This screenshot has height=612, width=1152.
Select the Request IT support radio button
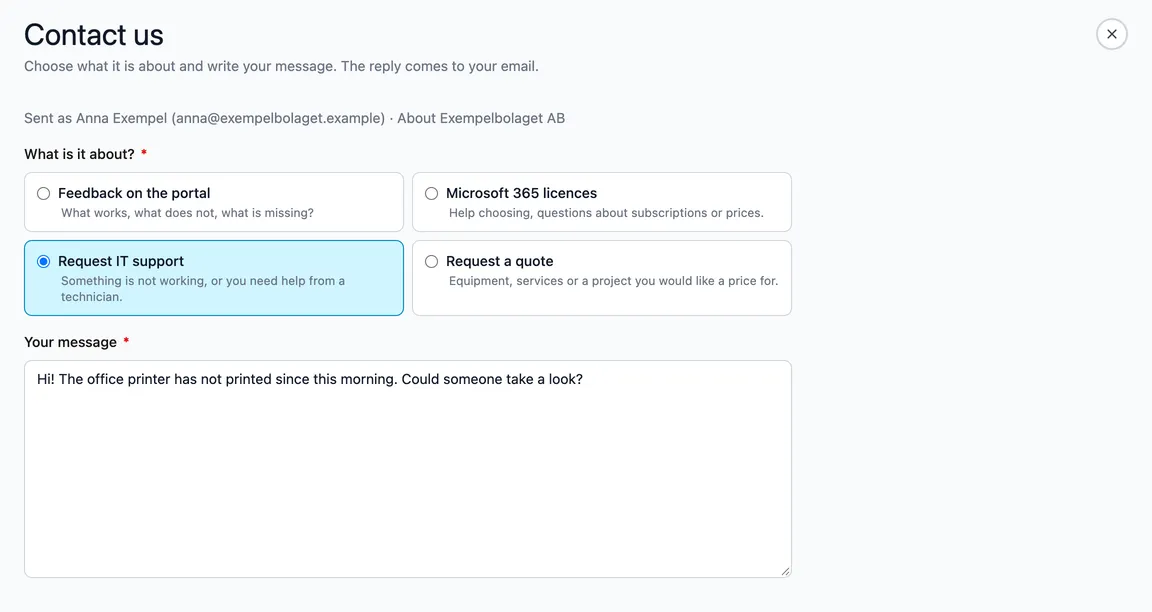[44, 262]
